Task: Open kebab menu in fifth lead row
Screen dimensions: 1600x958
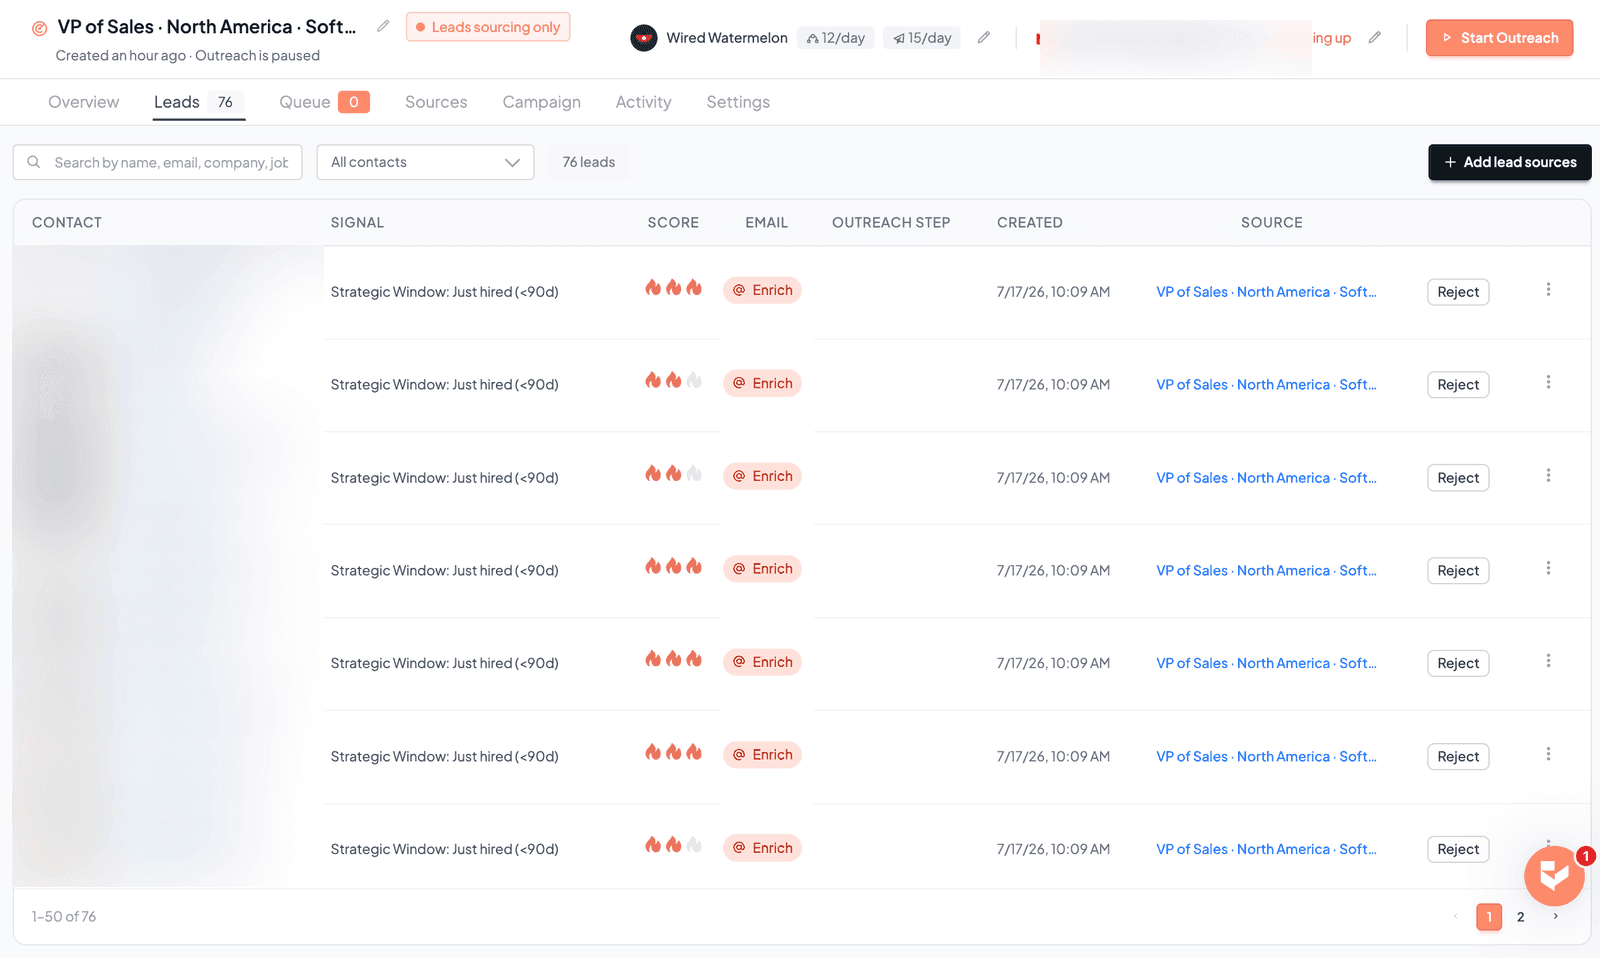Action: point(1548,661)
